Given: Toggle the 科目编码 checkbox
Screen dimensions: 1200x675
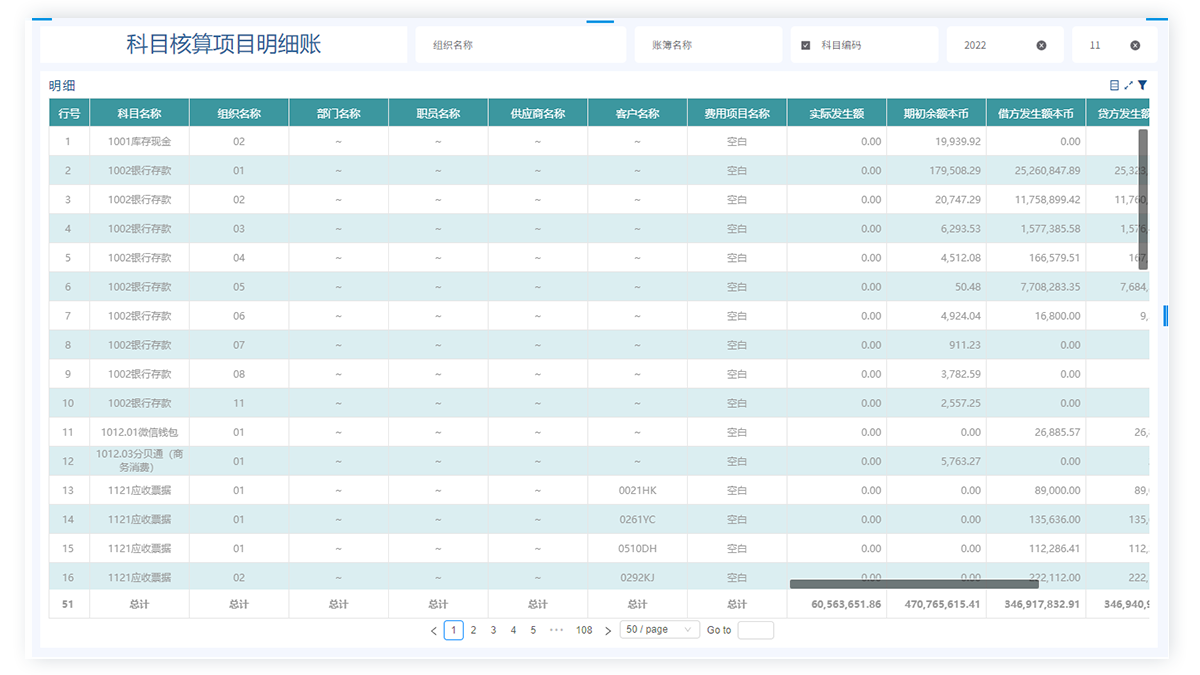Looking at the screenshot, I should point(806,45).
